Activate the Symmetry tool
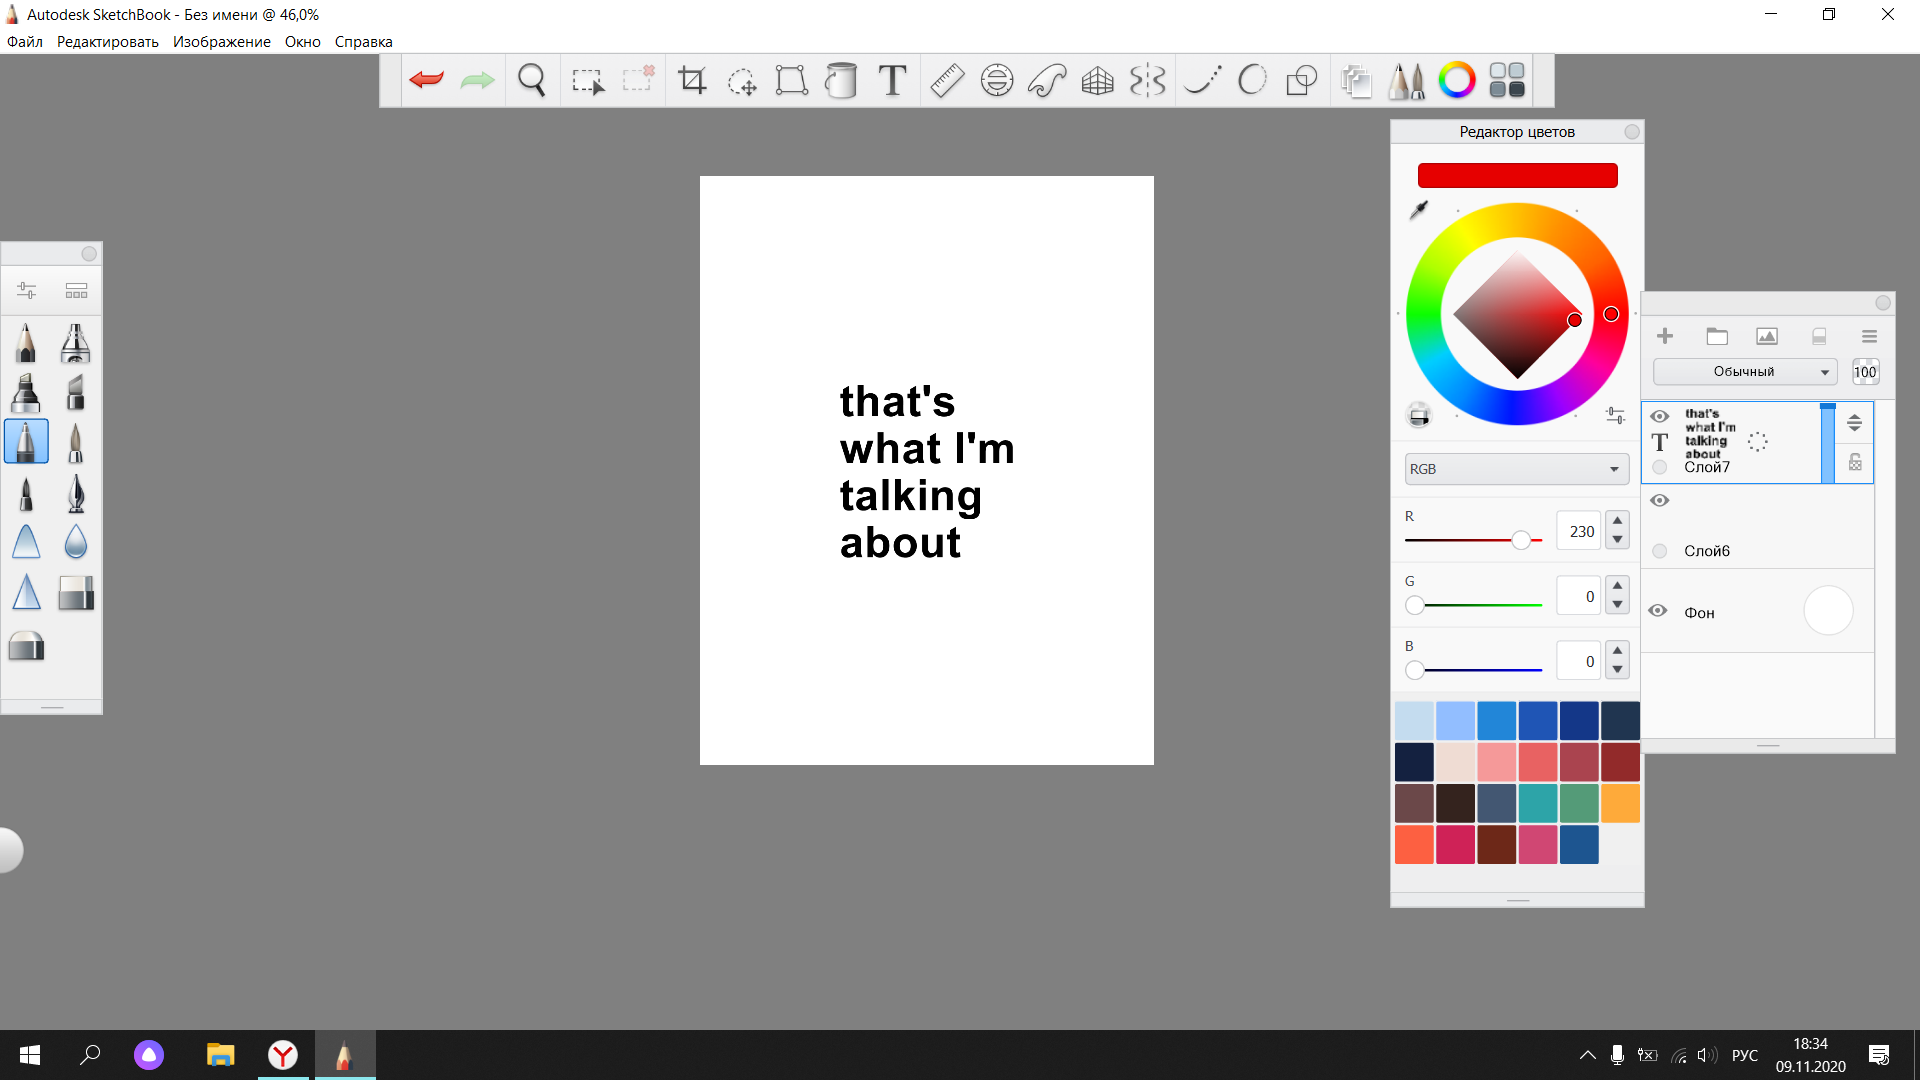This screenshot has width=1920, height=1080. coord(1147,80)
